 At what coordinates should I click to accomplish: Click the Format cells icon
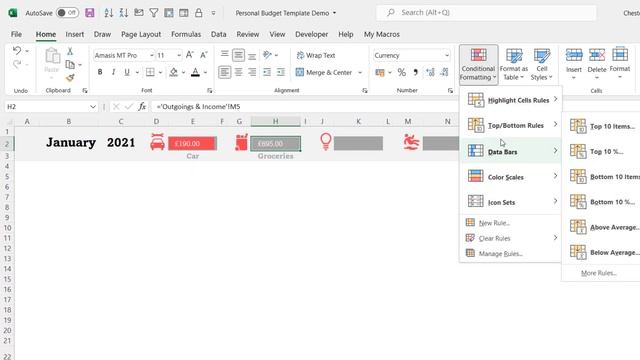click(x=620, y=54)
